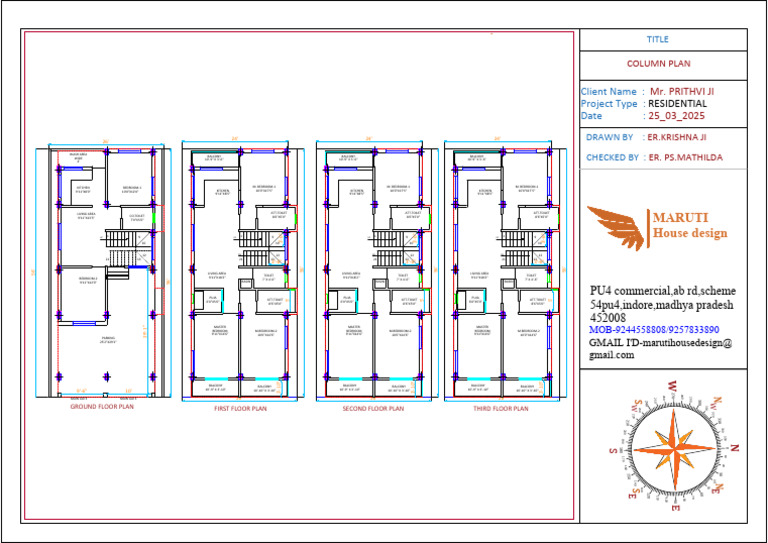Click the THIRD FLOOR PLAN caption
The image size is (768, 543).
pos(501,408)
